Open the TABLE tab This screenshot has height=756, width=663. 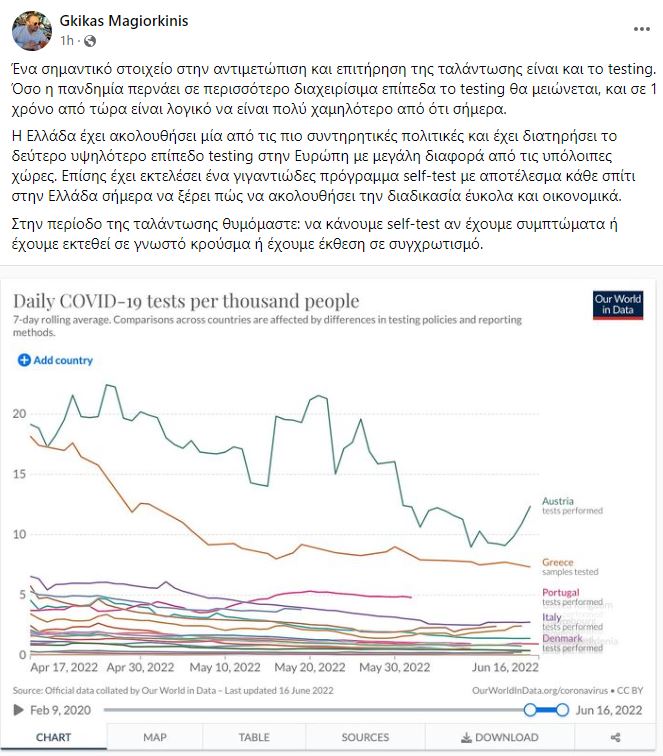254,738
